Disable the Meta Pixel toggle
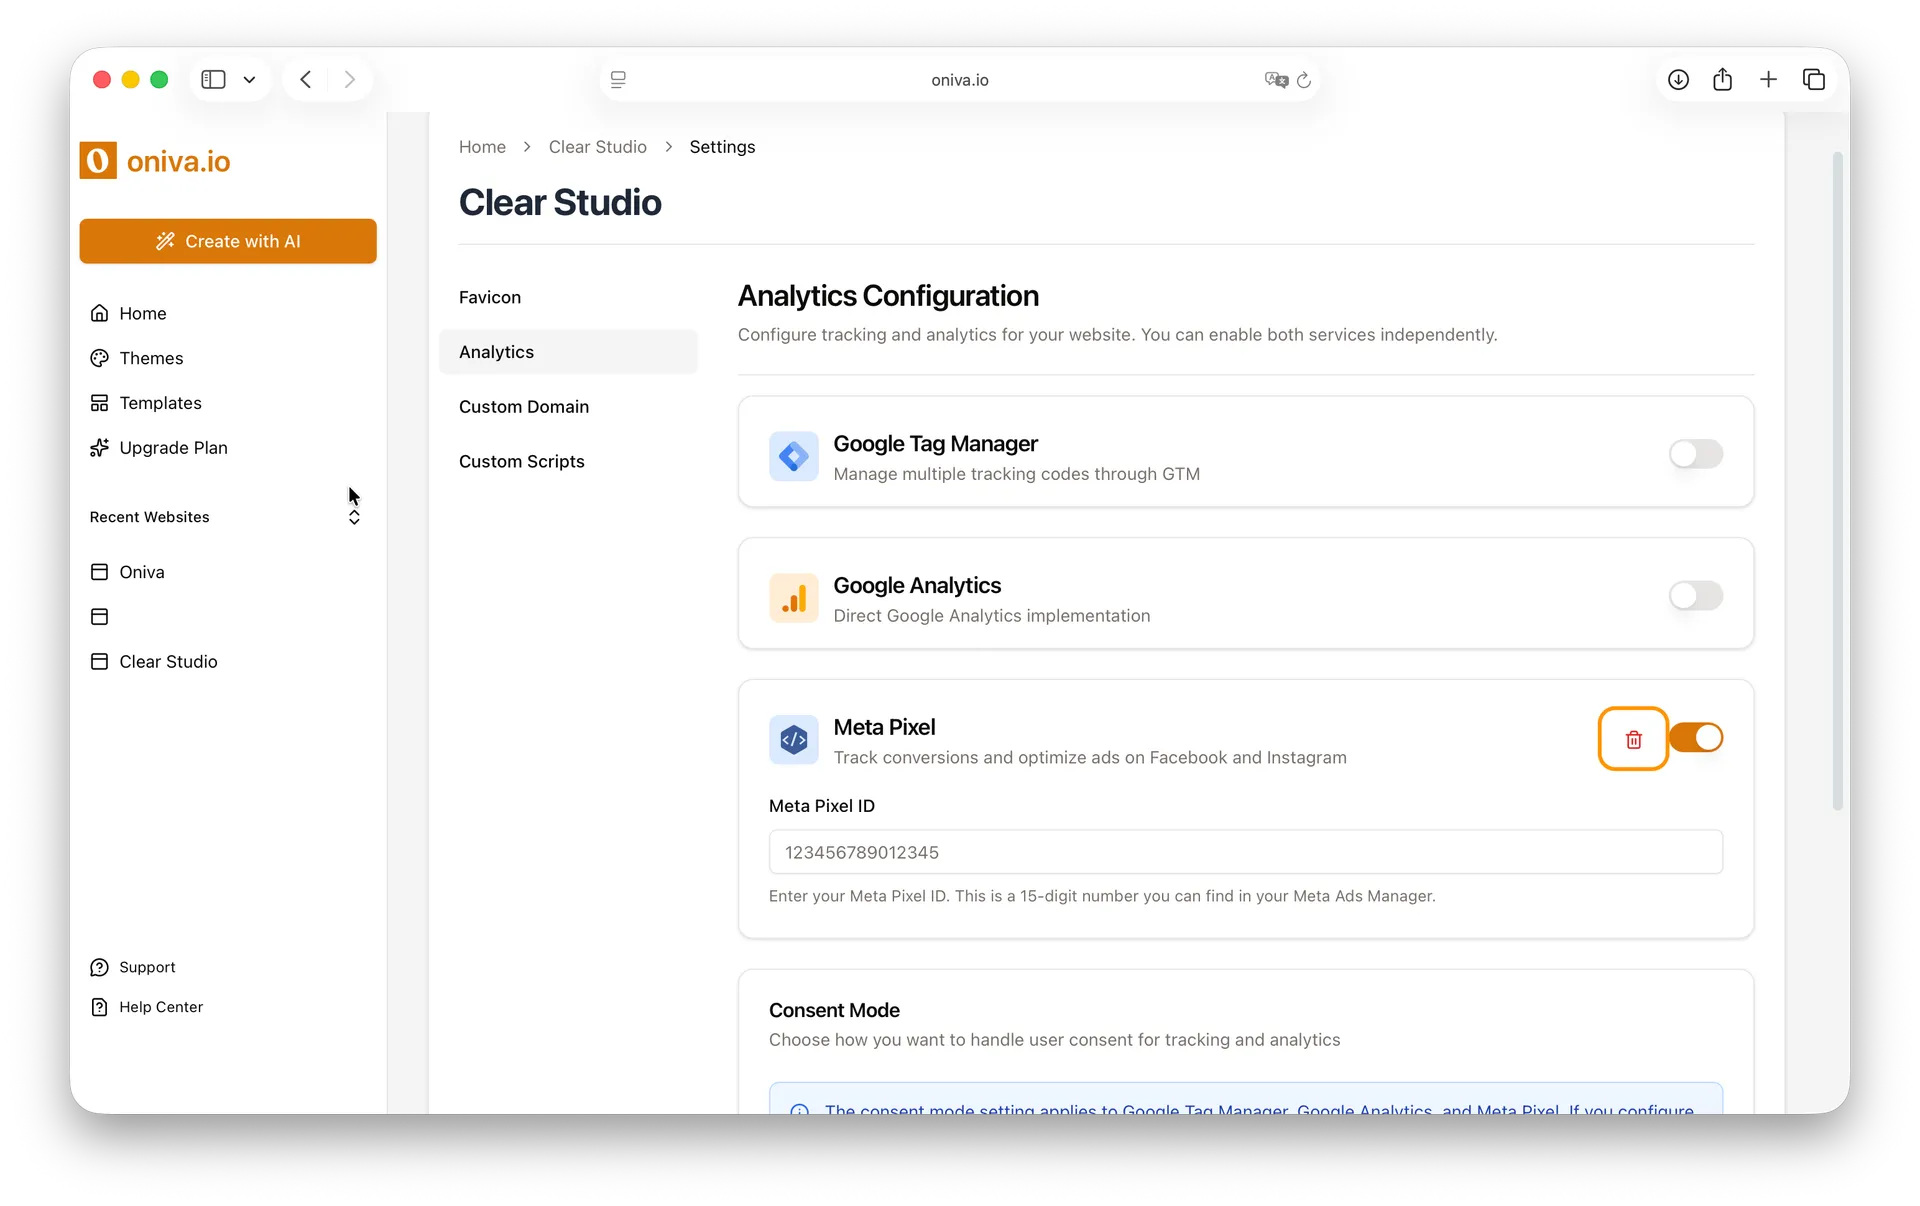Screen dimensions: 1920x1206 point(1697,738)
